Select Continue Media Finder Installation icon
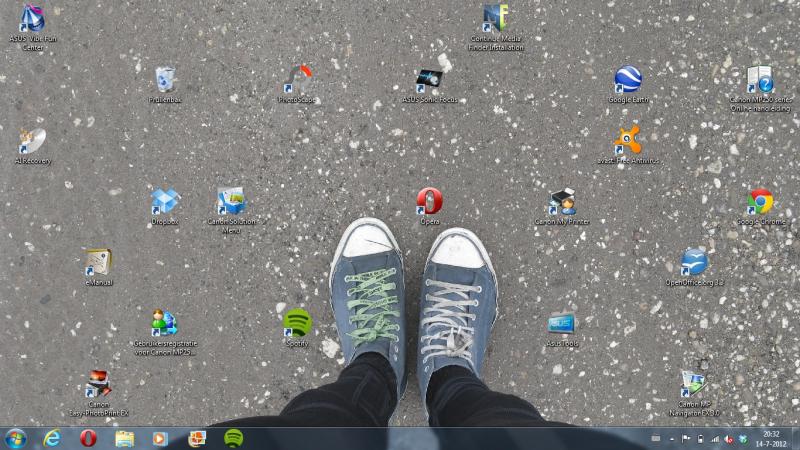Viewport: 800px width, 450px height. point(496,27)
